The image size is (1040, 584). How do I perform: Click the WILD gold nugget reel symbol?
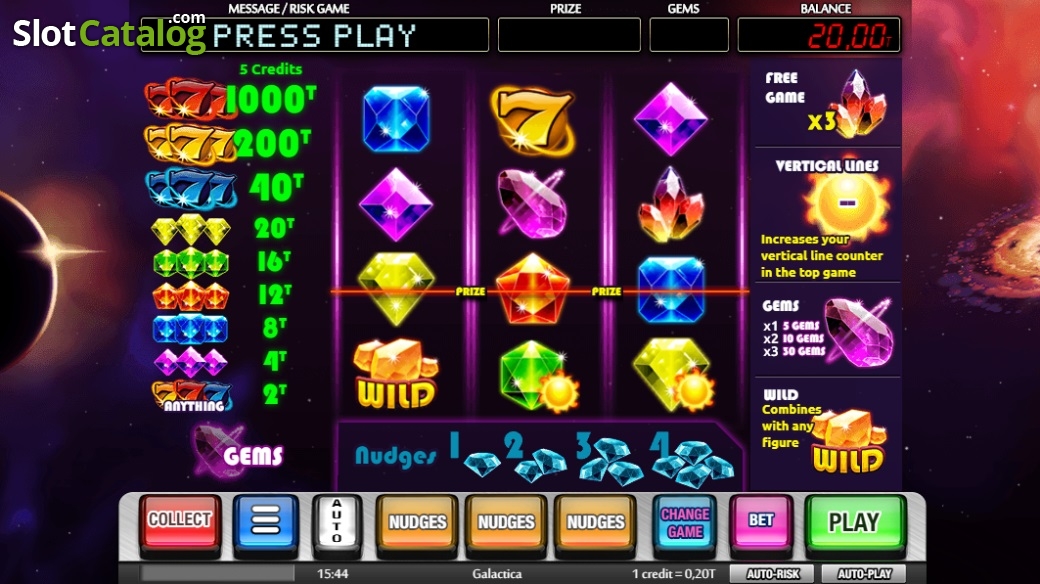396,374
